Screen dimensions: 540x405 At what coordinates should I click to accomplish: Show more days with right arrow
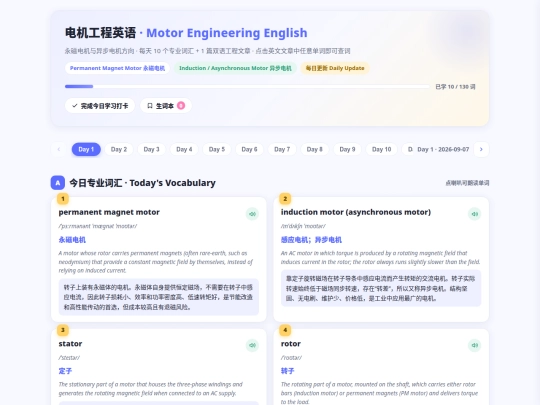[x=481, y=149]
